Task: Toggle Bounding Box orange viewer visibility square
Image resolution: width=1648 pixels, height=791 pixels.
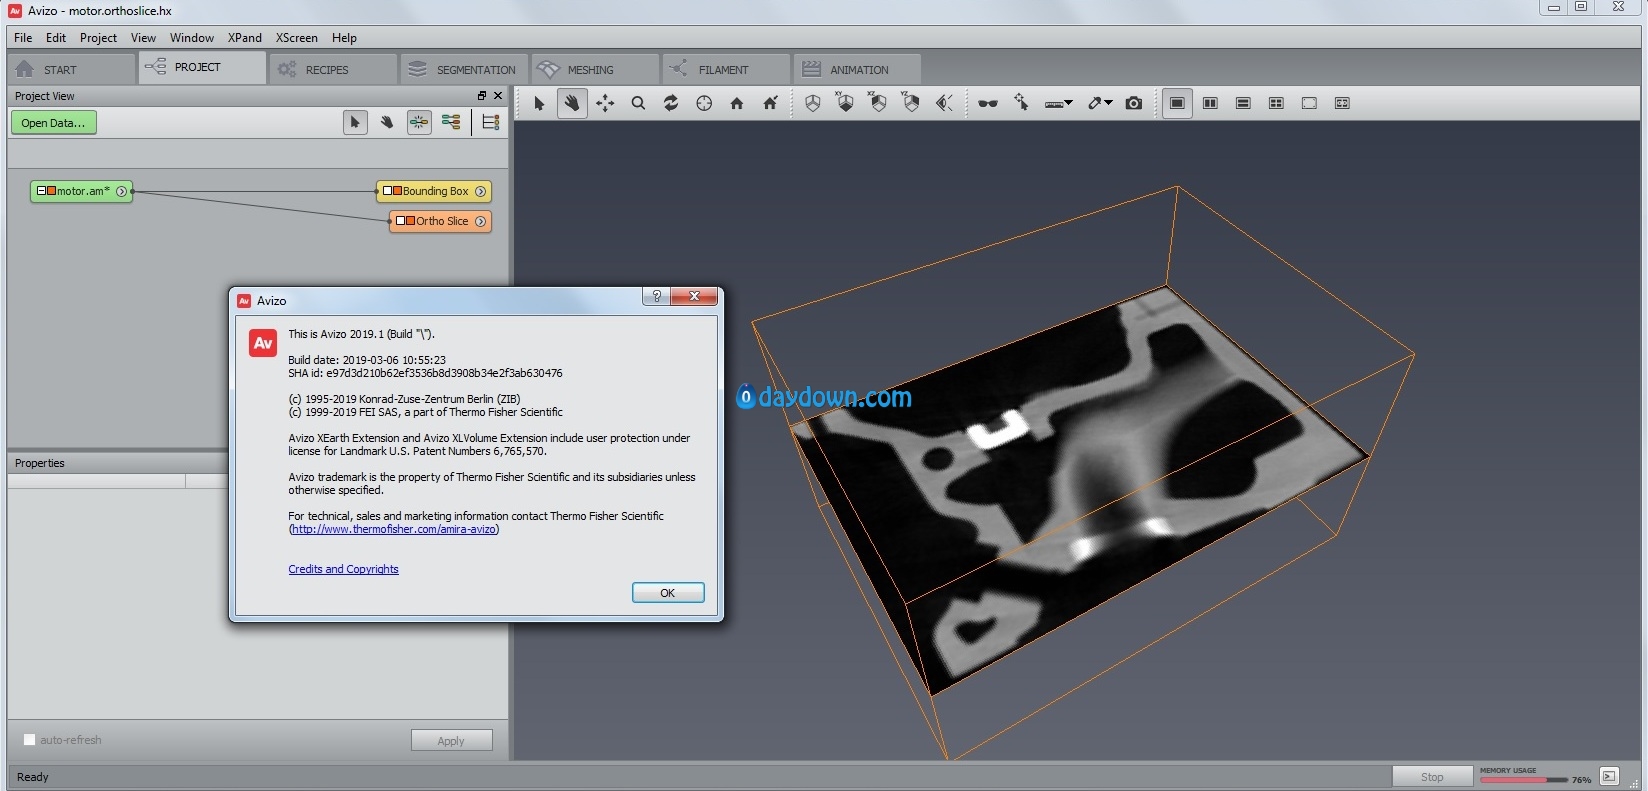Action: tap(398, 191)
